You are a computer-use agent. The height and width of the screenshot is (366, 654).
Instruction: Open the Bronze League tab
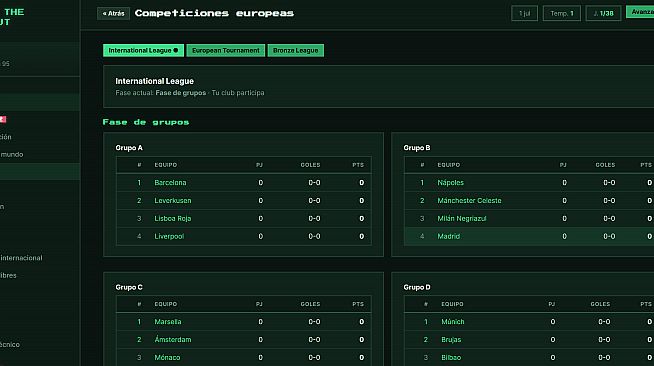(x=295, y=50)
